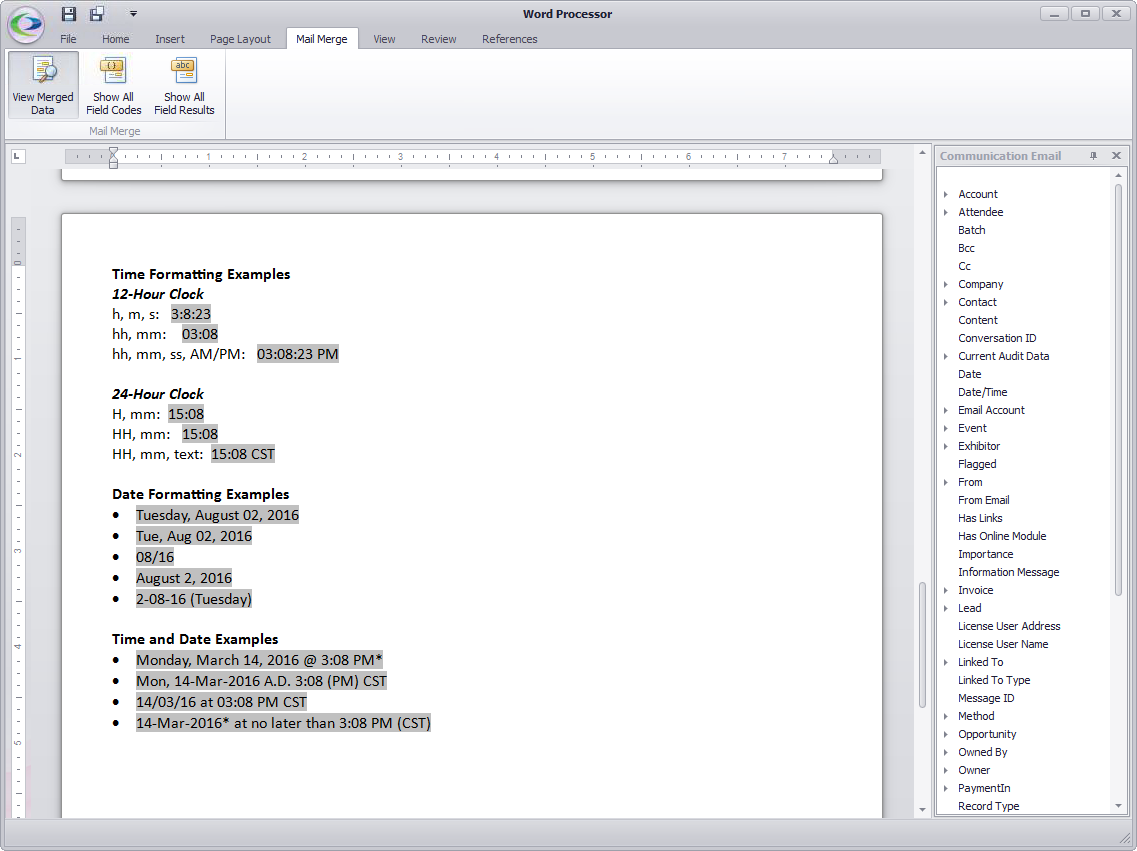
Task: Click the field list scroll down arrow
Action: (x=1118, y=806)
